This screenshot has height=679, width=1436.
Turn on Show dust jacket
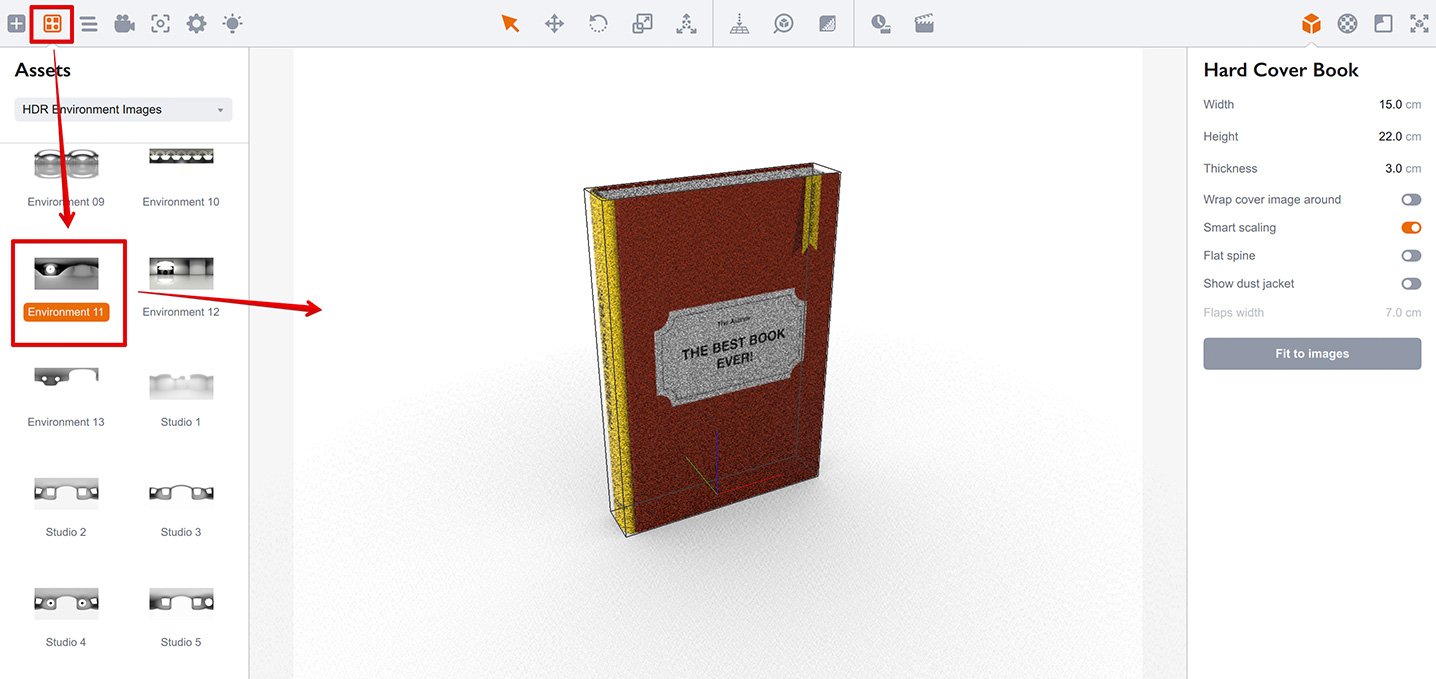point(1411,283)
